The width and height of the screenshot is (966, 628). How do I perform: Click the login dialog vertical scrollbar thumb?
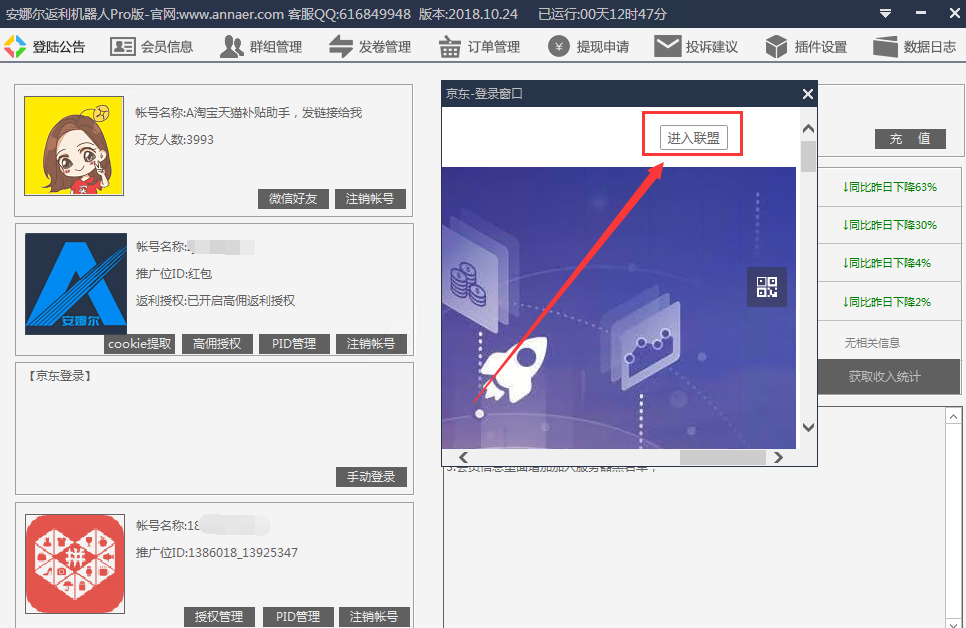coord(808,157)
